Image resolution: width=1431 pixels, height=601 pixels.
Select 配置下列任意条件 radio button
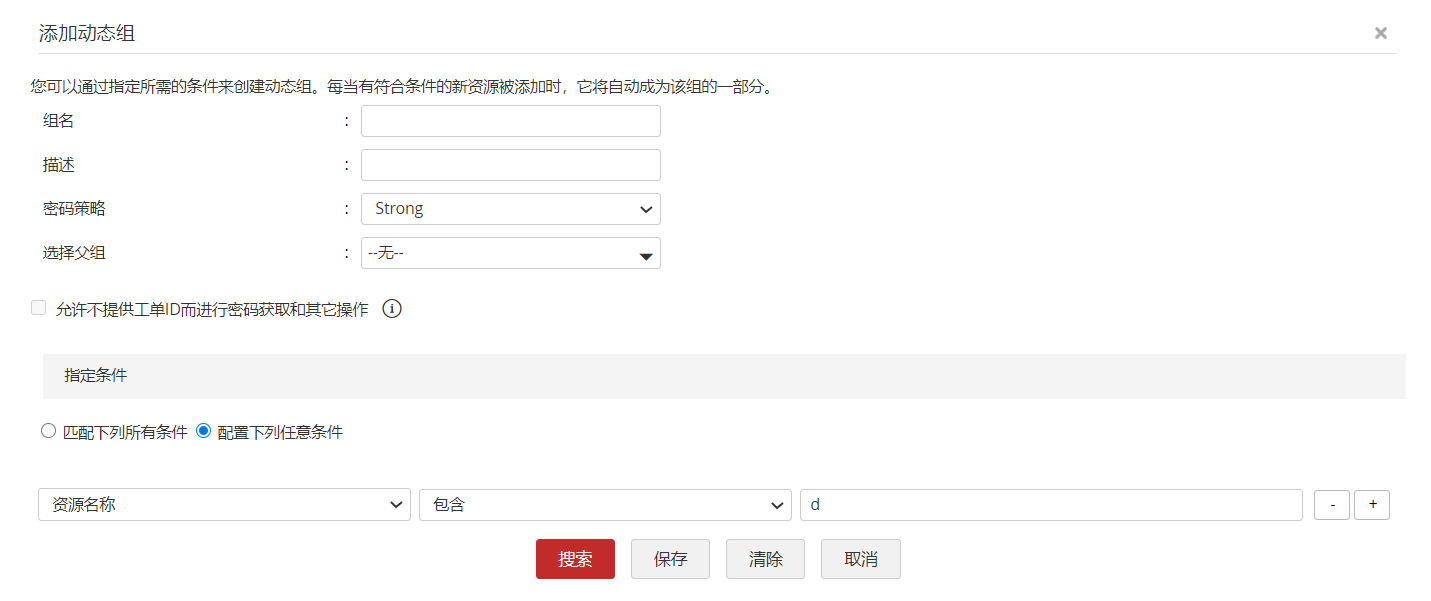pyautogui.click(x=204, y=431)
